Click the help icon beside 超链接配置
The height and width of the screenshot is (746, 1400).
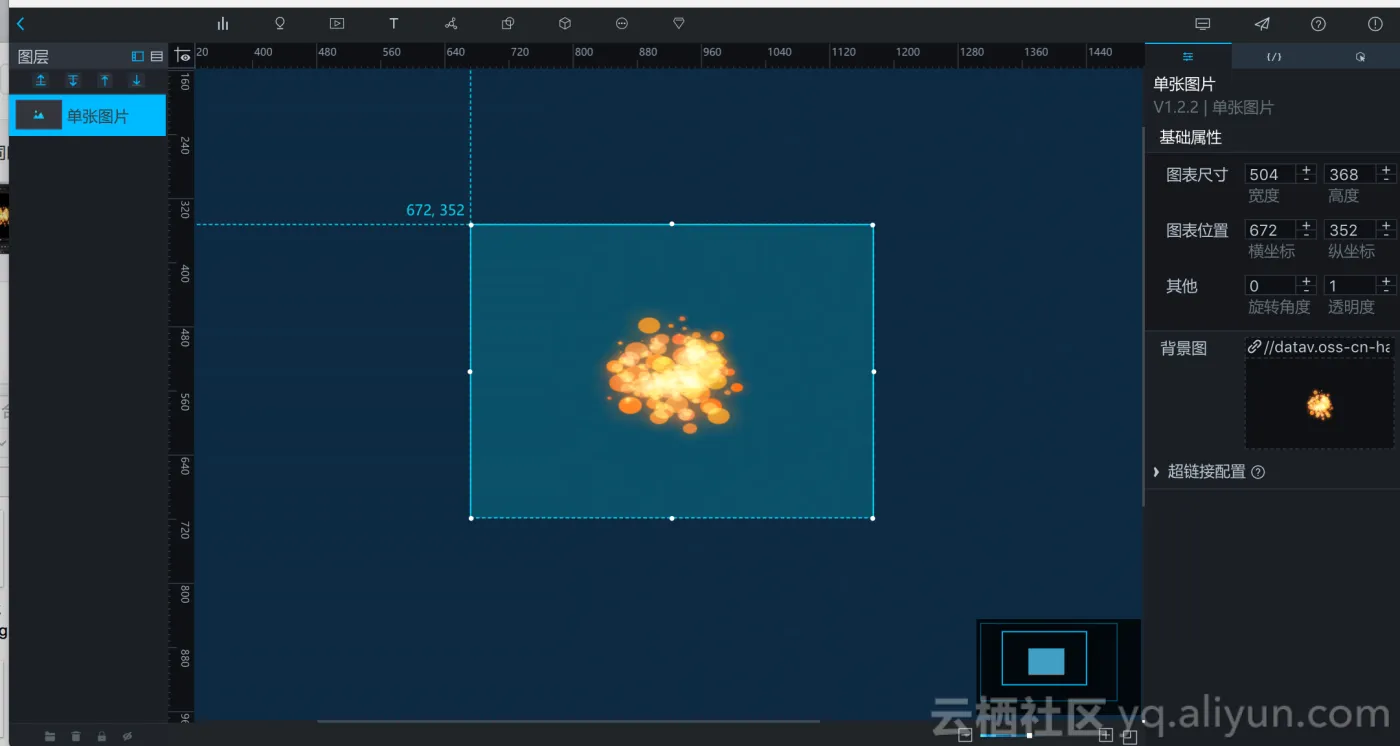(x=1258, y=472)
